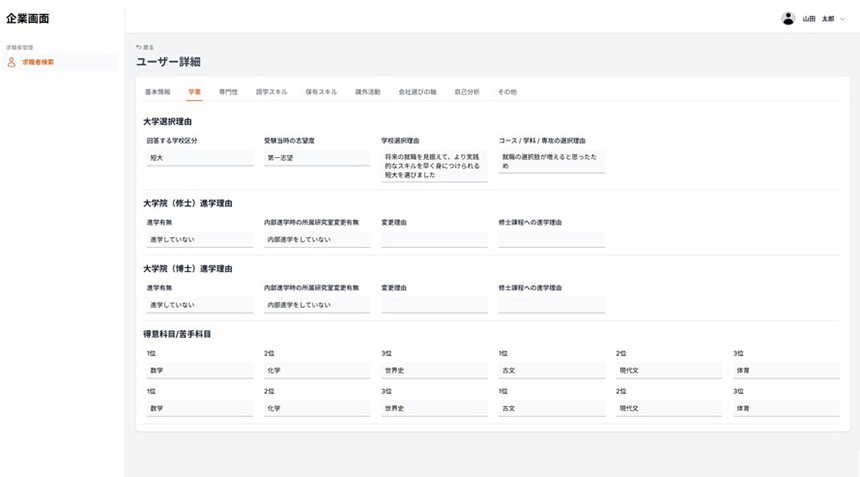Click the 戻る back link
The image size is (860, 477).
tap(145, 47)
